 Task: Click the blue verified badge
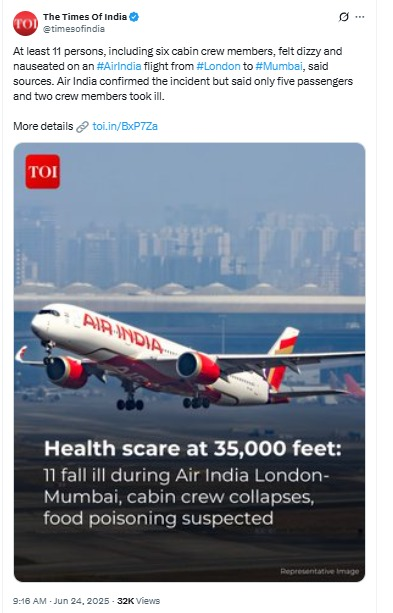click(134, 17)
